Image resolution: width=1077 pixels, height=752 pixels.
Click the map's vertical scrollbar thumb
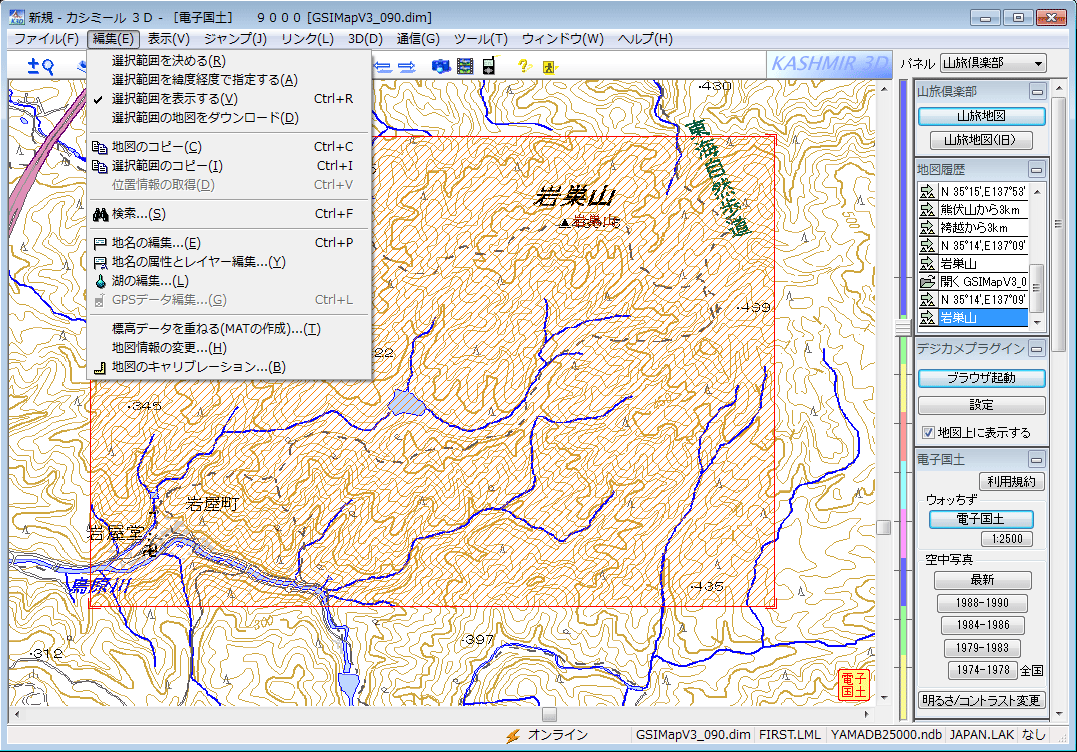883,527
